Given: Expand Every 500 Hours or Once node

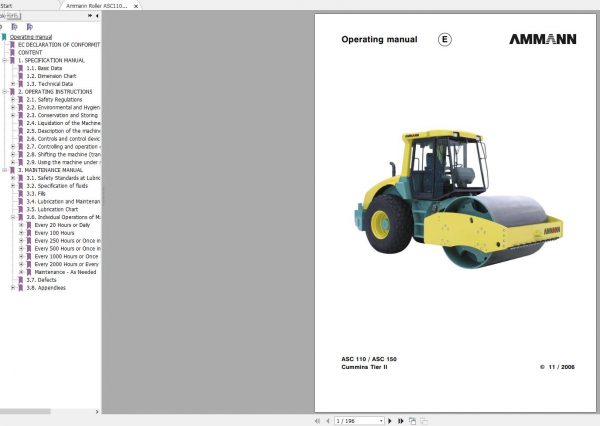Looking at the screenshot, I should 21,249.
